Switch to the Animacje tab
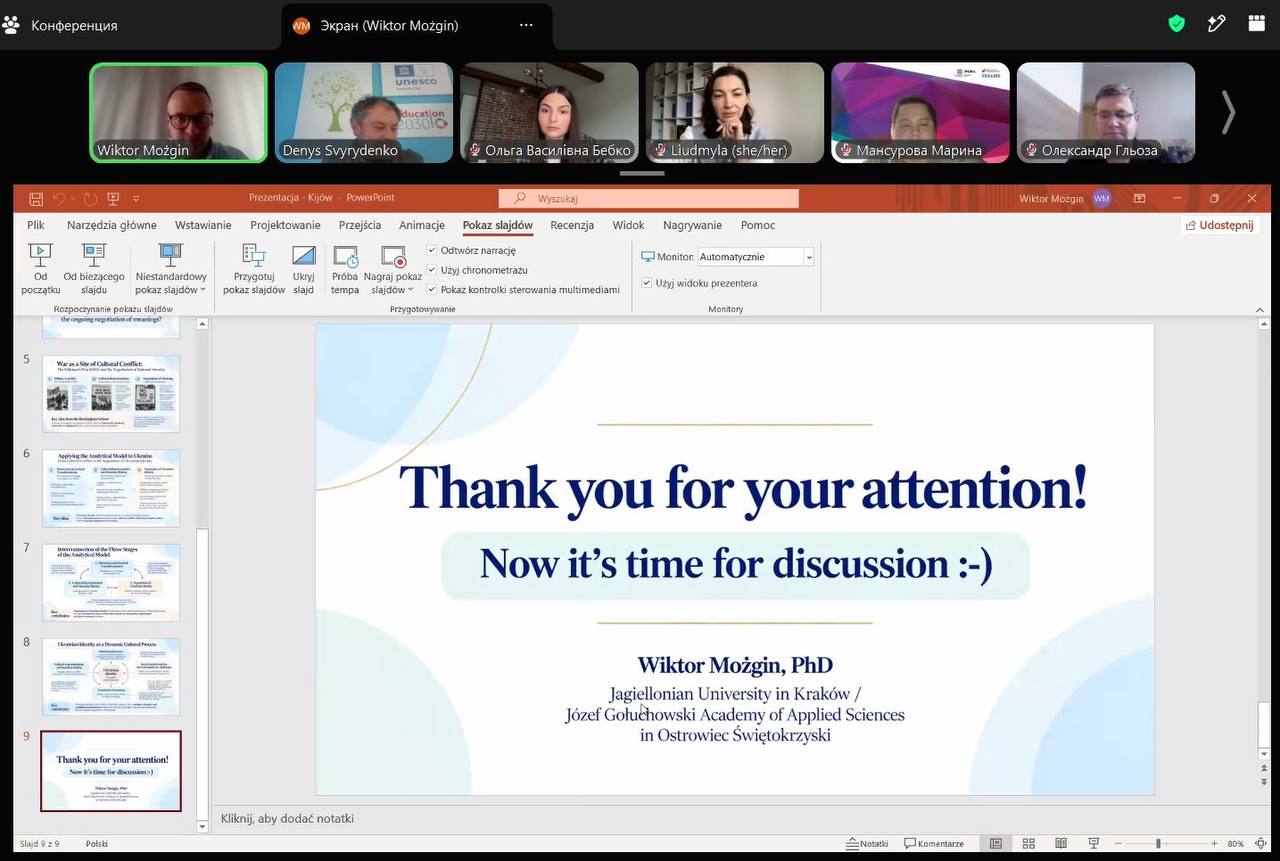Screen dimensions: 1280x861 (422, 225)
